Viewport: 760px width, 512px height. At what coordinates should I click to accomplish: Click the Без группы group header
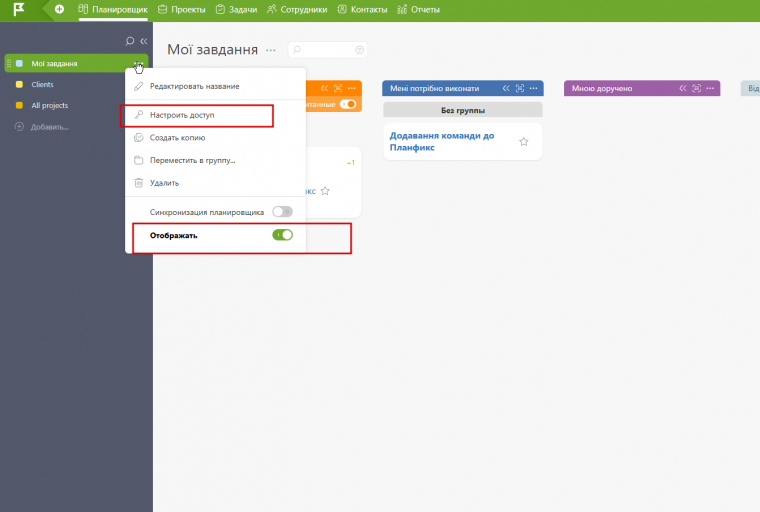click(463, 110)
